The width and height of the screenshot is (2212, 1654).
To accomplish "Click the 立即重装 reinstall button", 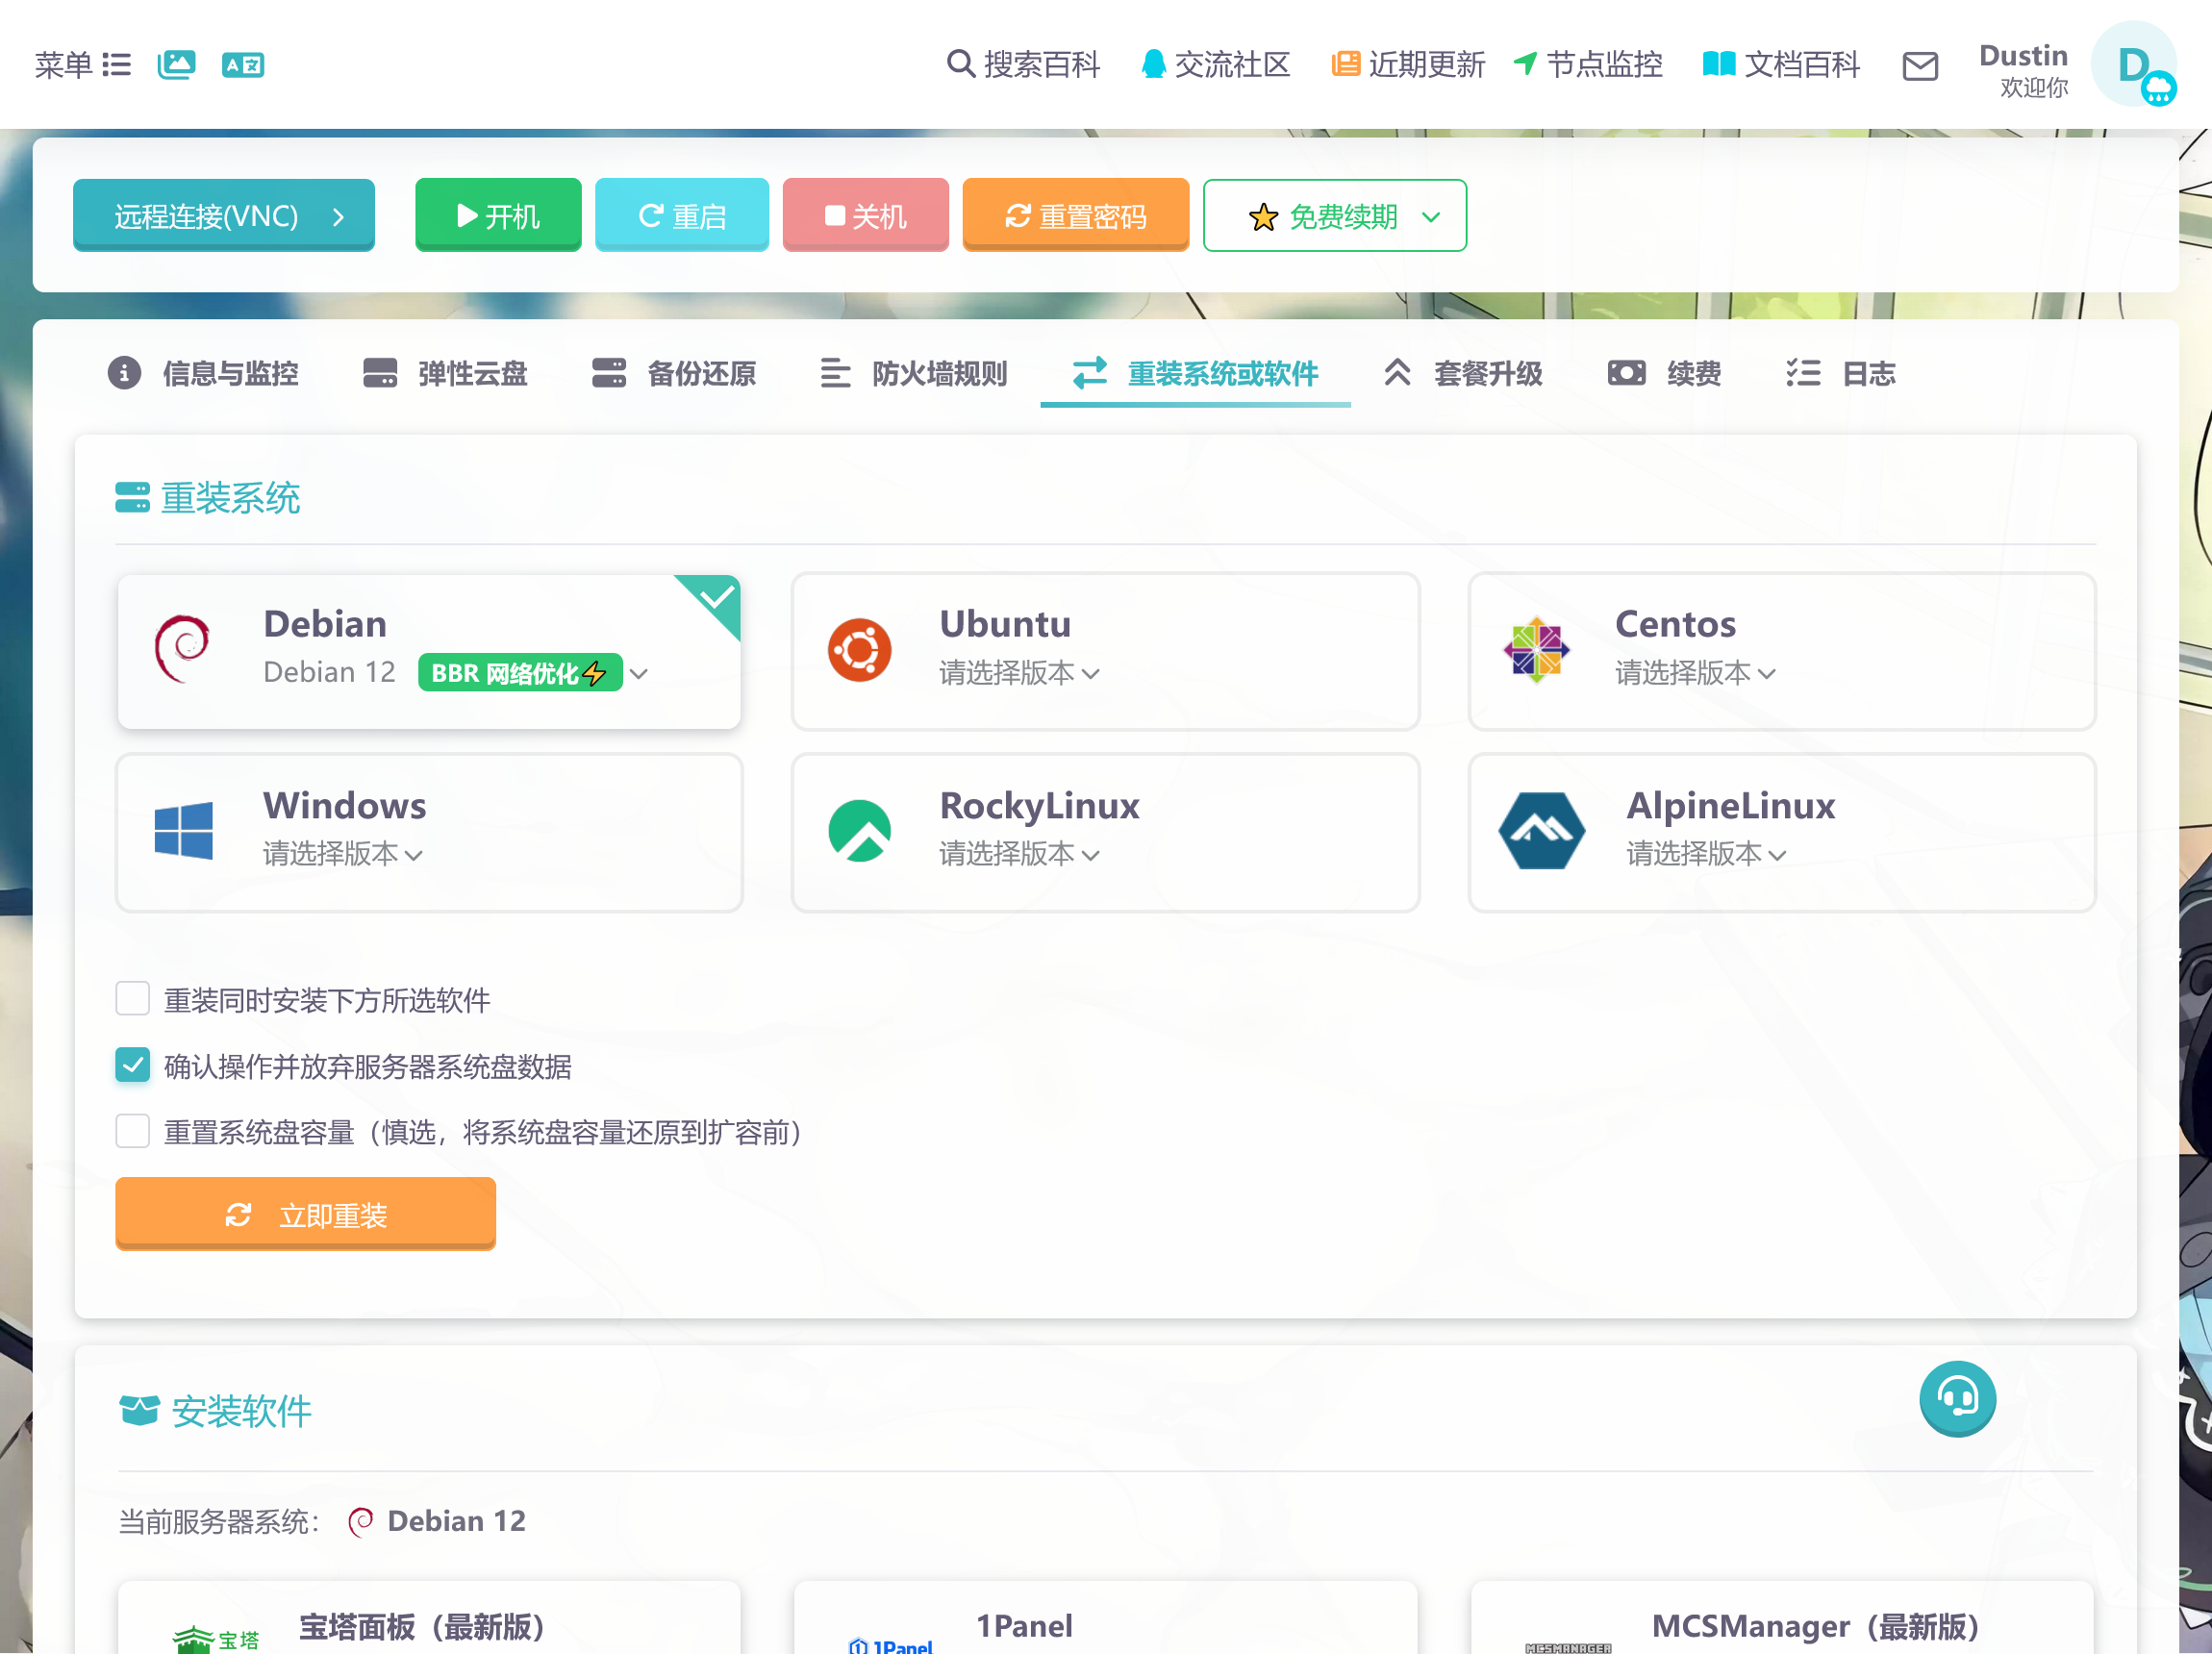I will 306,1215.
